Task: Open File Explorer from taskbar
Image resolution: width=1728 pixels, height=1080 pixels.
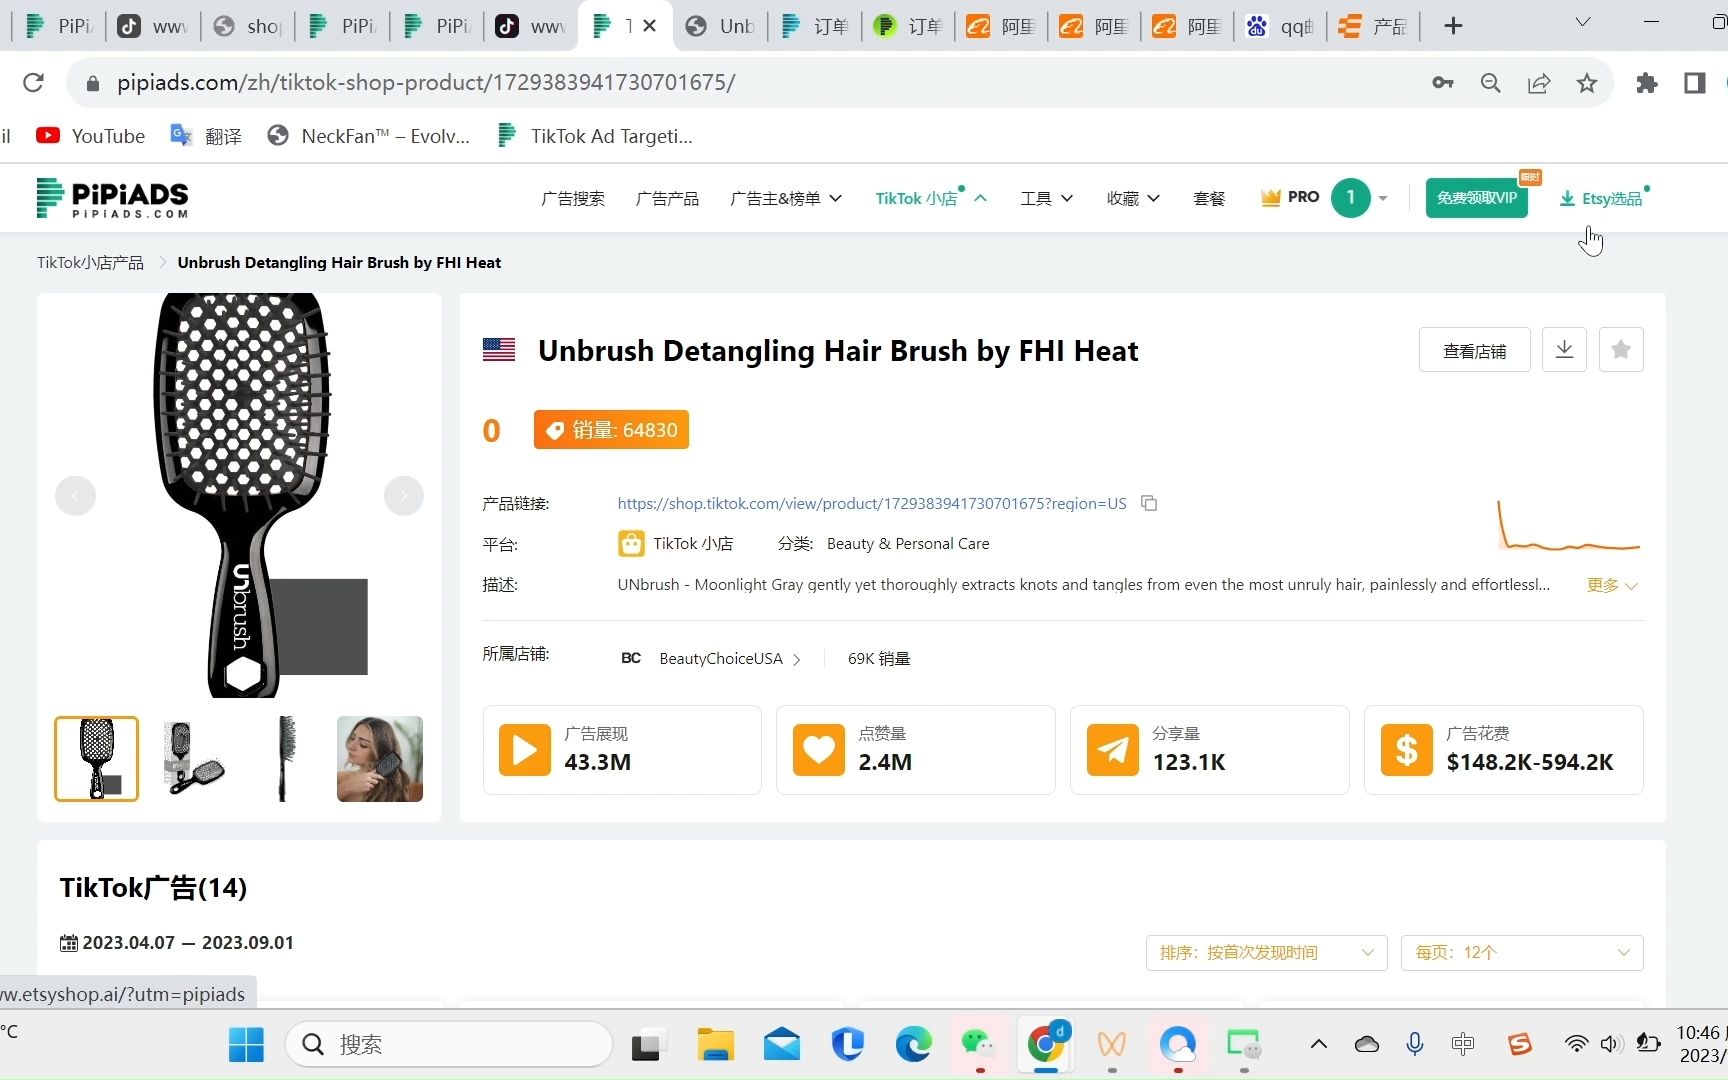Action: (x=715, y=1045)
